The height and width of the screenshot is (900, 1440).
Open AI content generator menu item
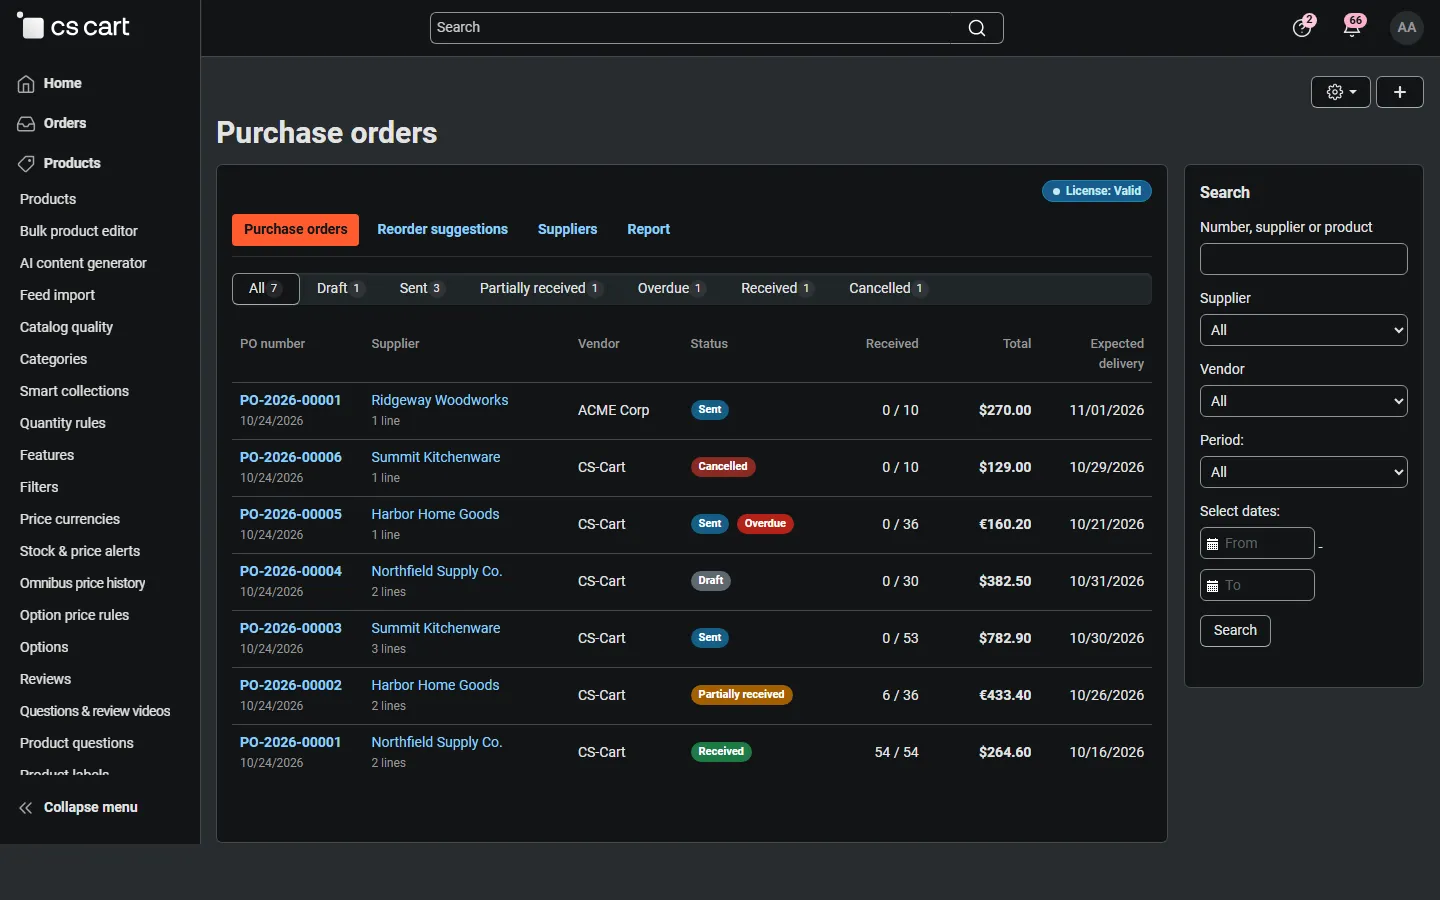83,264
